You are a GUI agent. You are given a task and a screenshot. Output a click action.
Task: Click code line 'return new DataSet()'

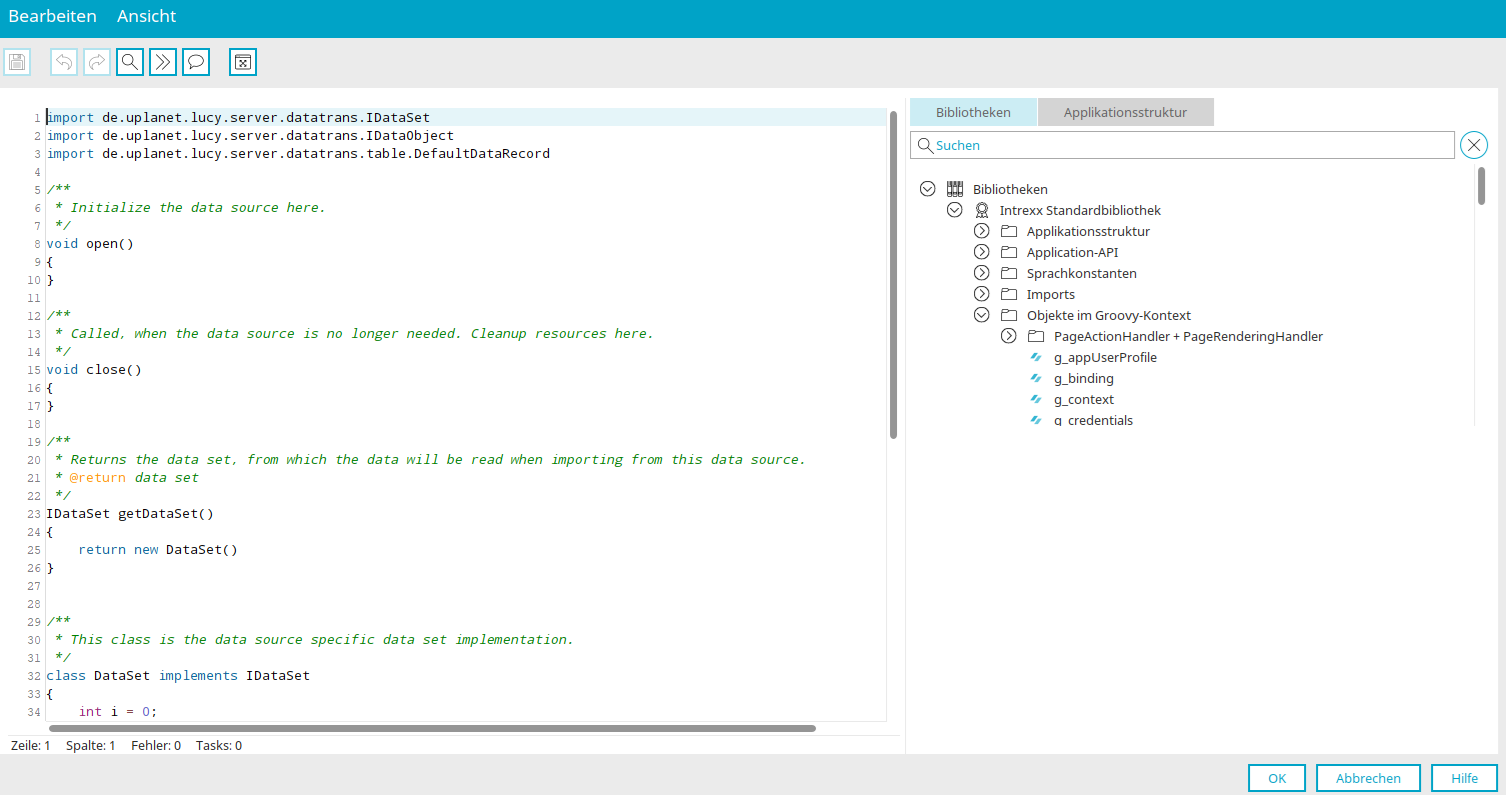pos(158,549)
